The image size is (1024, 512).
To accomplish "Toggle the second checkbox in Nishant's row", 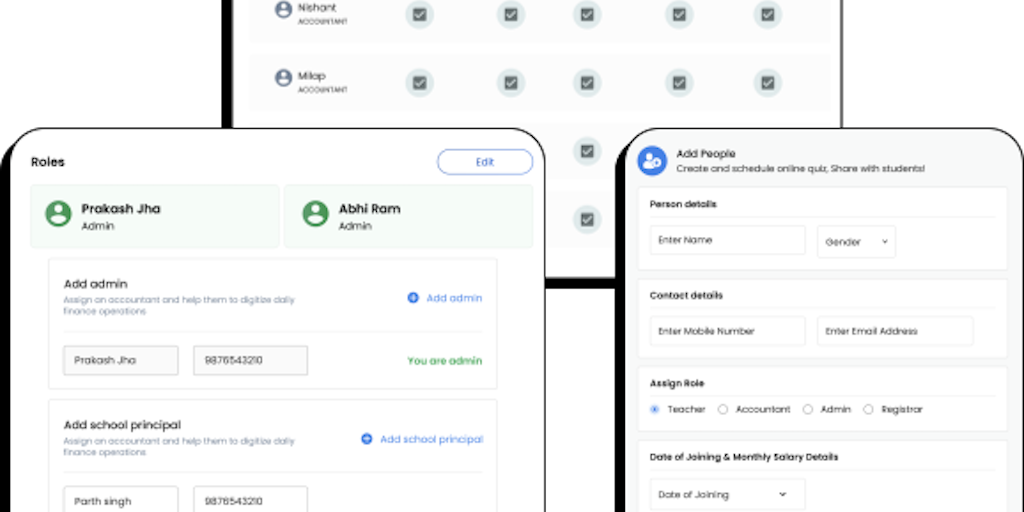I will coord(511,14).
